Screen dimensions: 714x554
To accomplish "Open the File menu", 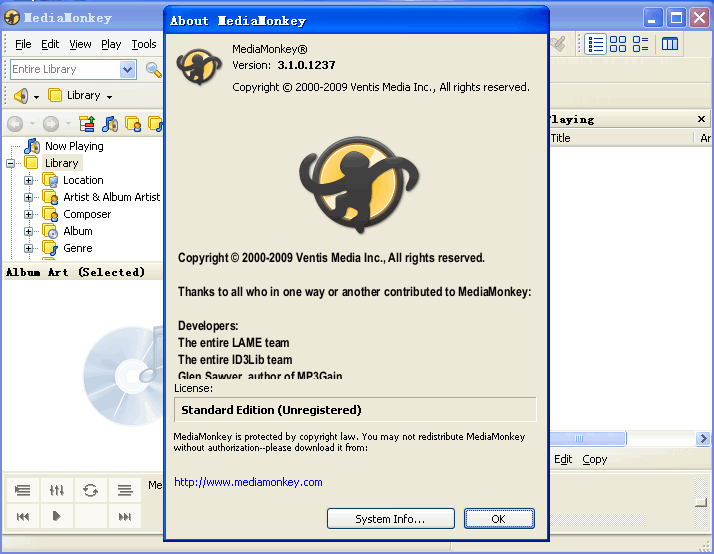I will coord(23,44).
